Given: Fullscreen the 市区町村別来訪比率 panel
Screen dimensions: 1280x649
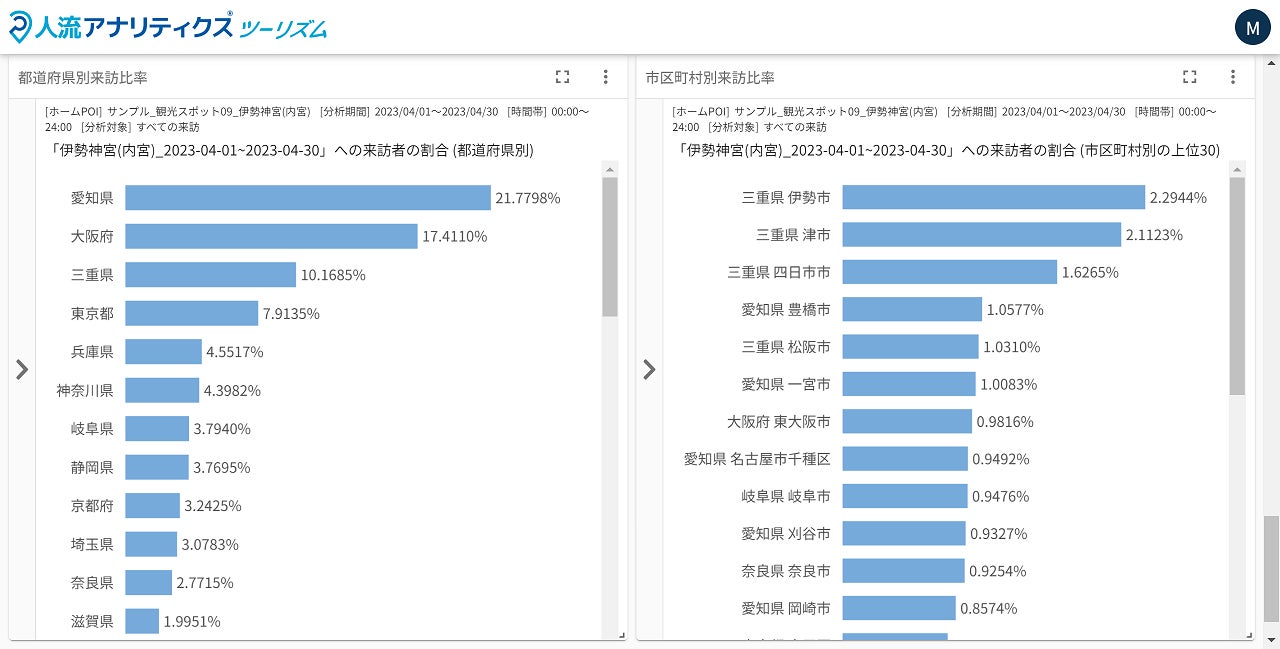Looking at the screenshot, I should [1189, 77].
